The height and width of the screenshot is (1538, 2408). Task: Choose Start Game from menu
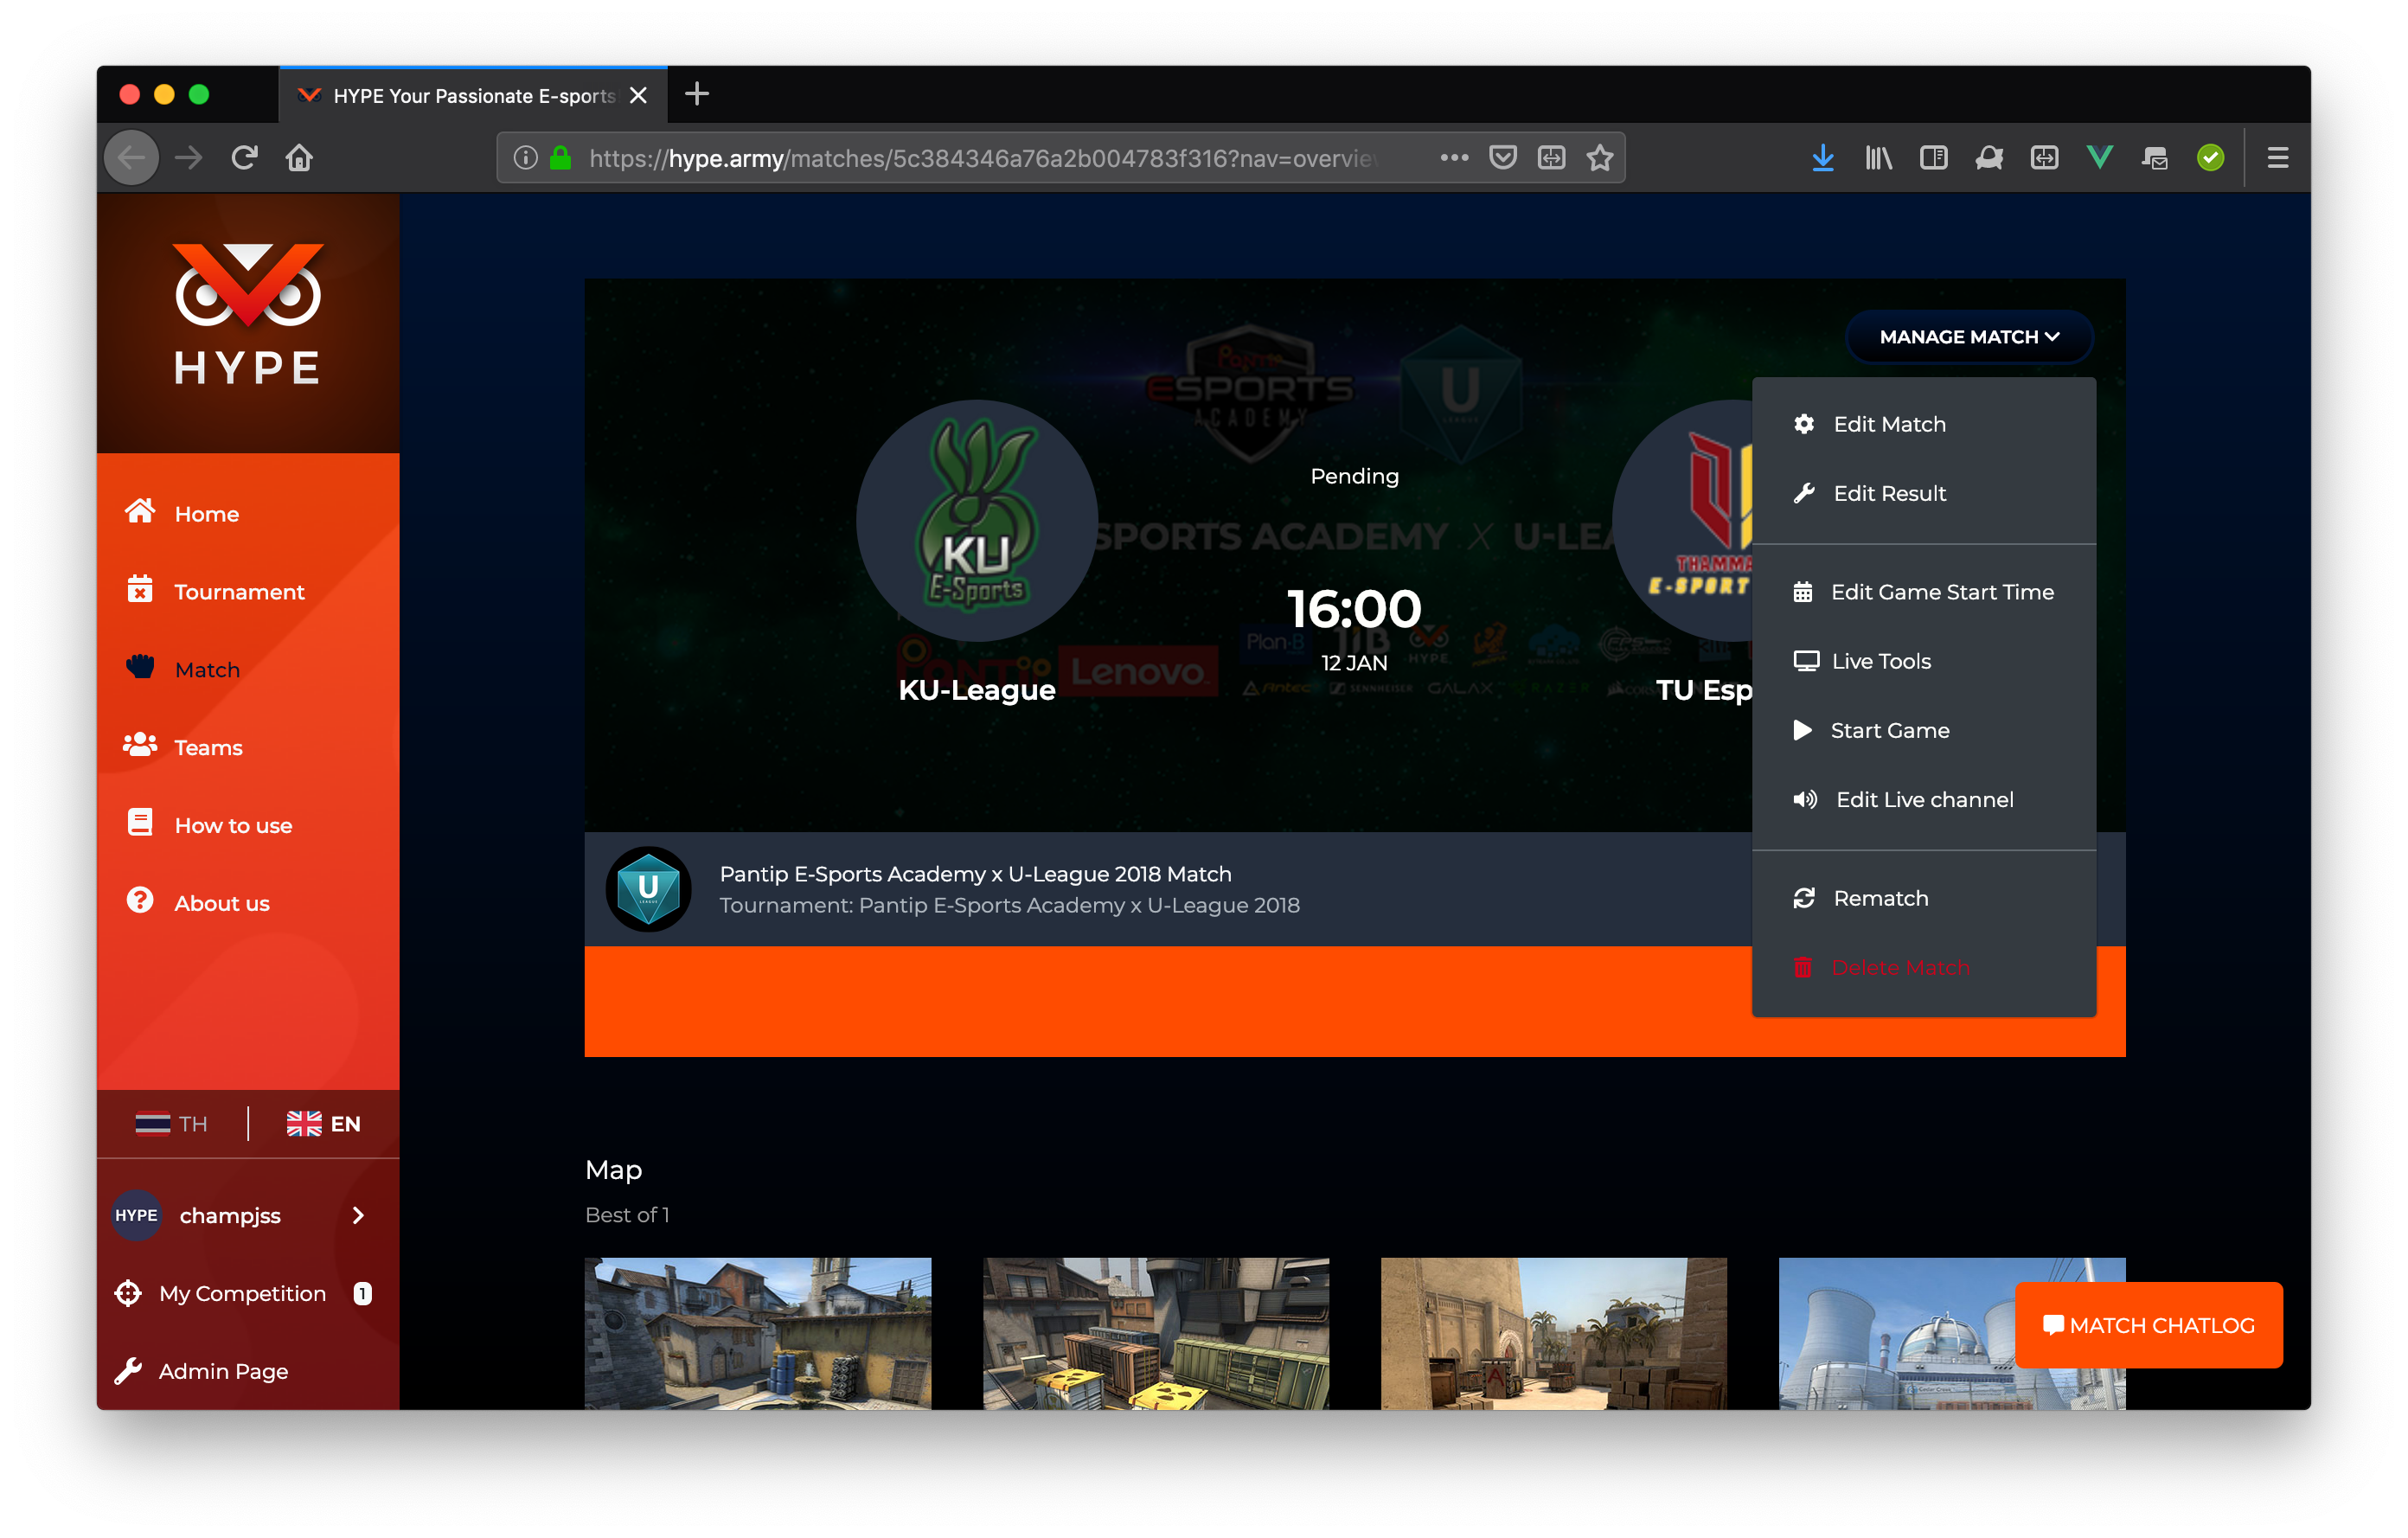[1888, 730]
